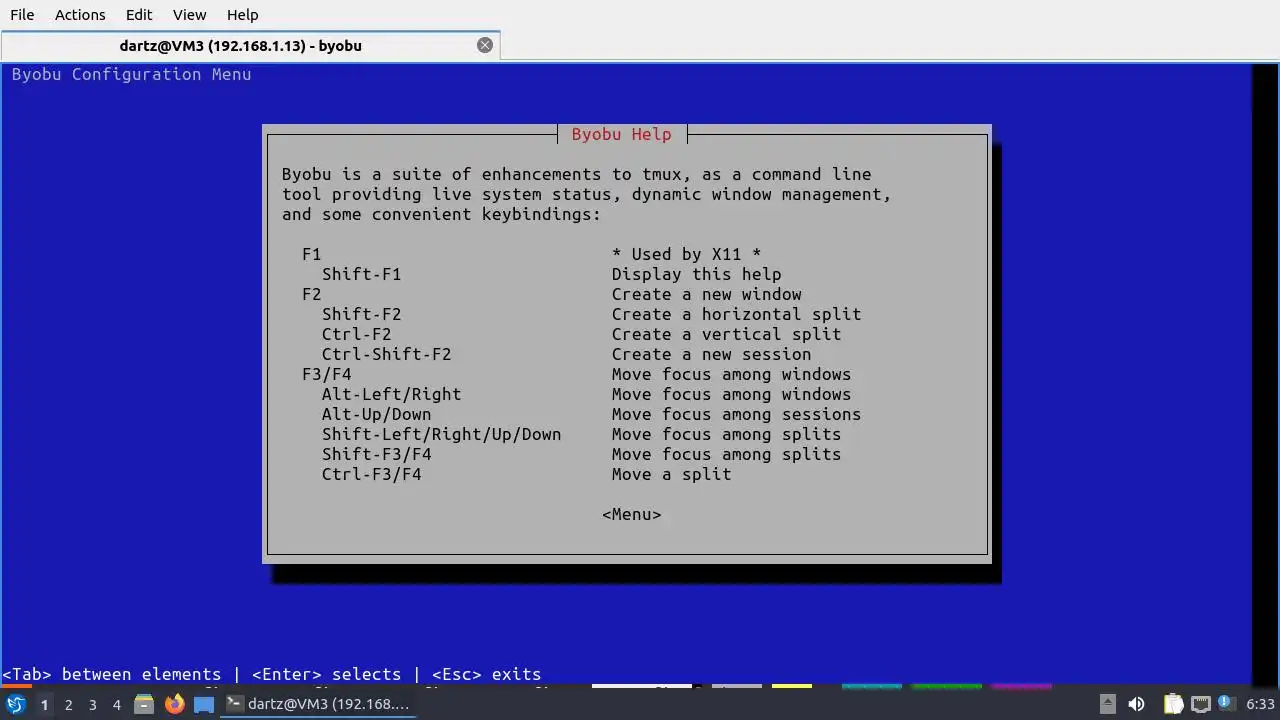Click 'Alt-Left/Right' keybinding text
Image resolution: width=1280 pixels, height=720 pixels.
point(391,394)
